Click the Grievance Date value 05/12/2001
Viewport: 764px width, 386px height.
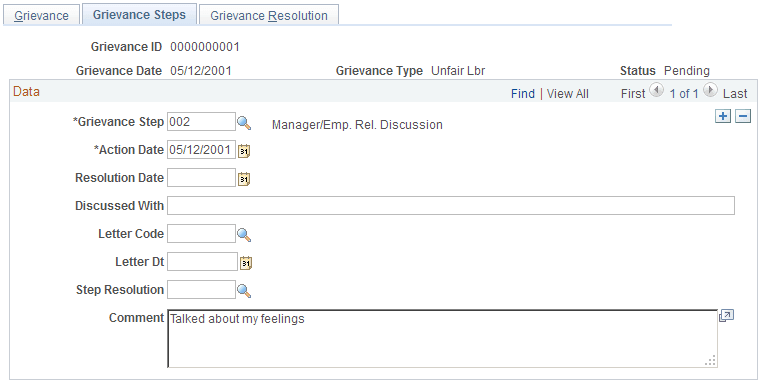tap(201, 71)
